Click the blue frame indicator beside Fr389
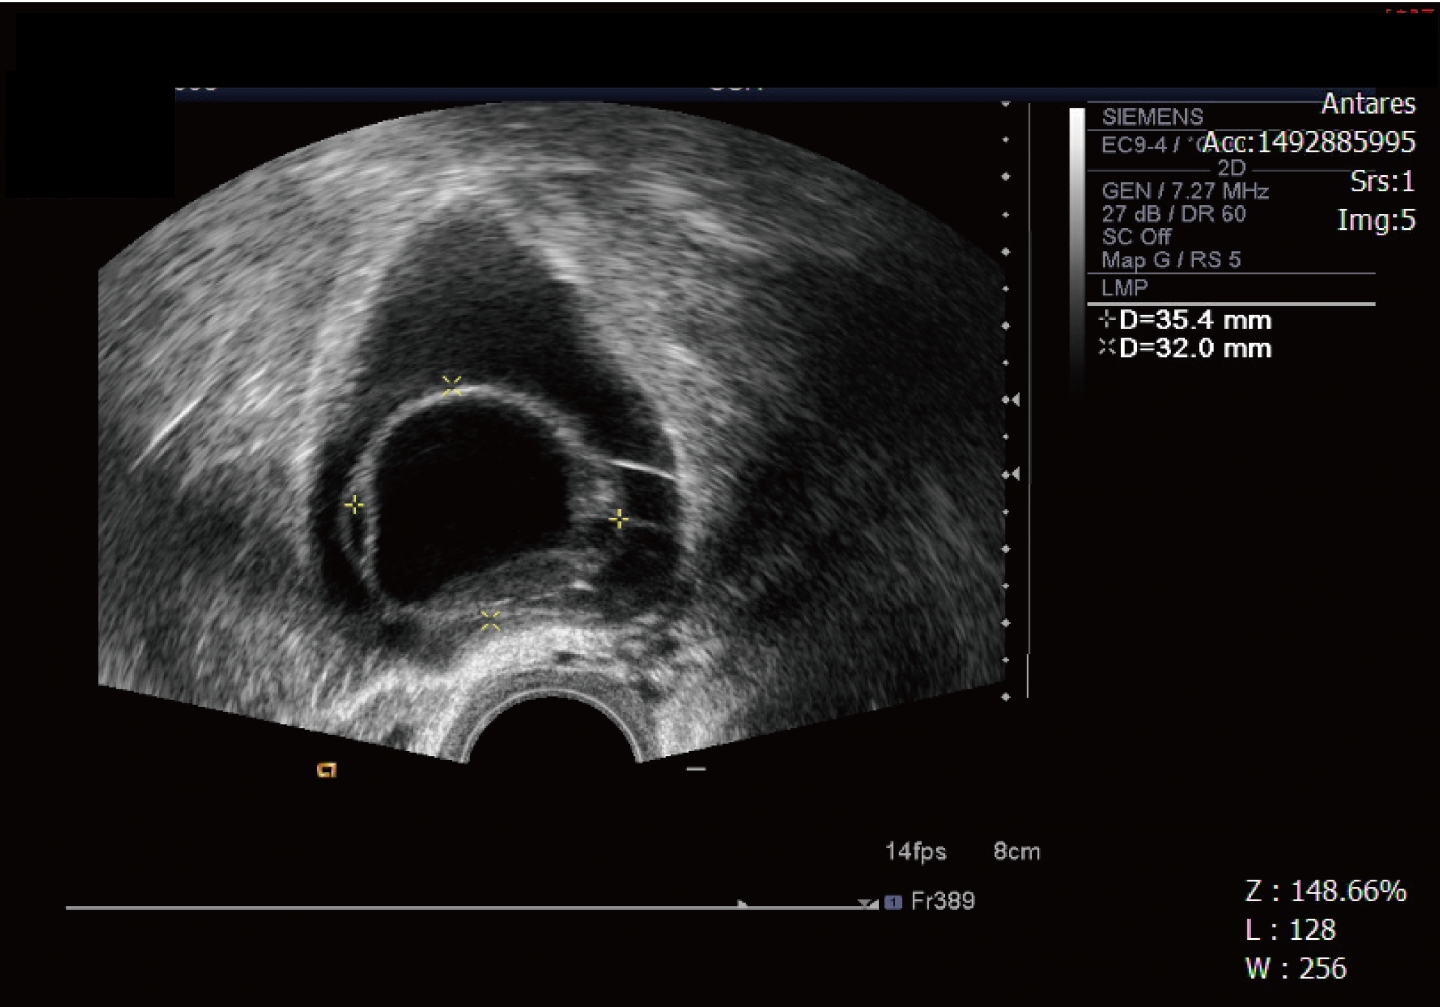The height and width of the screenshot is (1007, 1440). tap(893, 902)
